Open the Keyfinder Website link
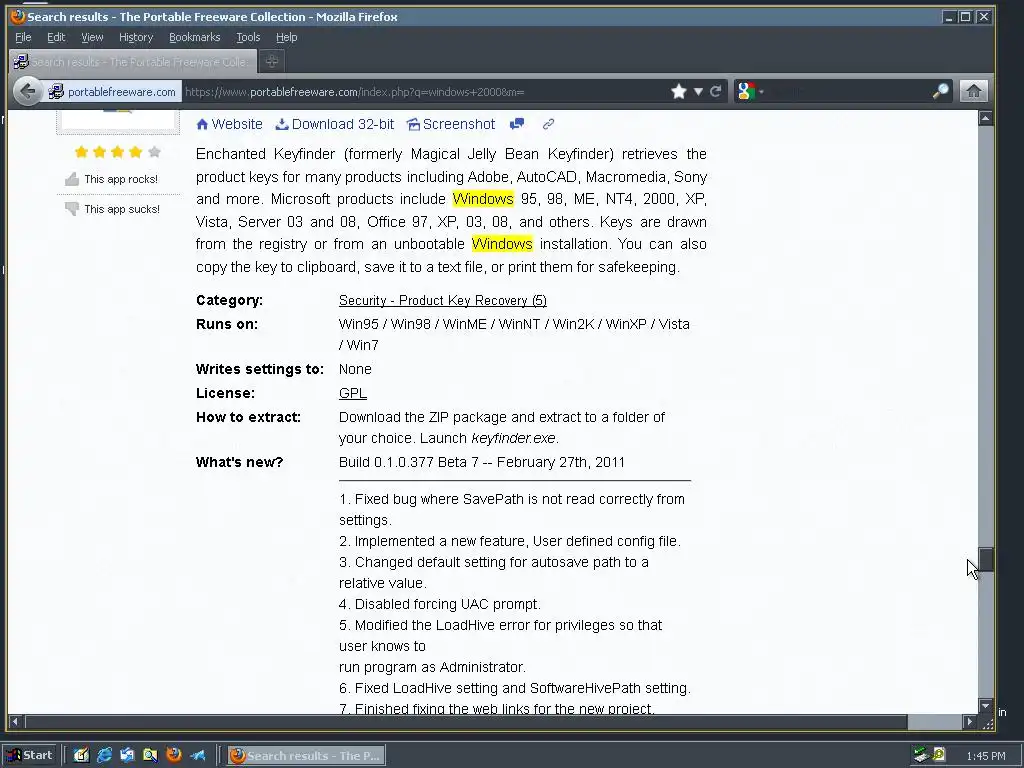Screen dimensions: 1024x768 [x=229, y=124]
